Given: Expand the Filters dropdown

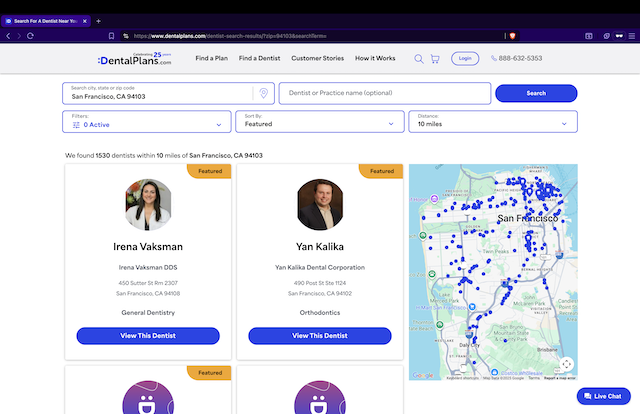Looking at the screenshot, I should click(x=149, y=121).
